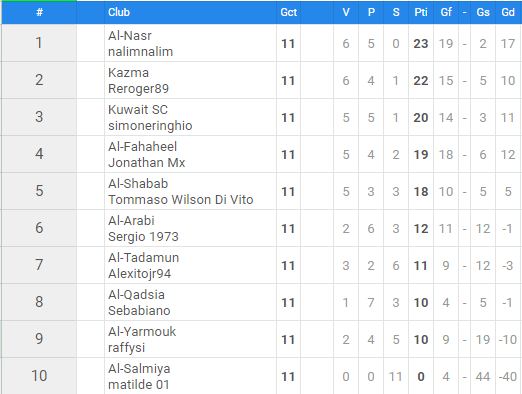Open the Kazma club link
The height and width of the screenshot is (394, 522).
tap(128, 73)
